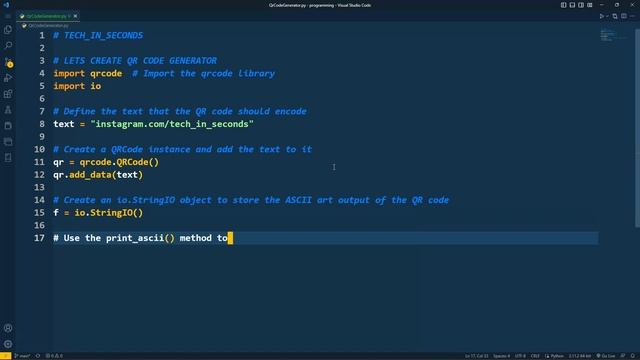Open the Search view in the activity bar
The height and width of the screenshot is (360, 640).
tap(8, 45)
